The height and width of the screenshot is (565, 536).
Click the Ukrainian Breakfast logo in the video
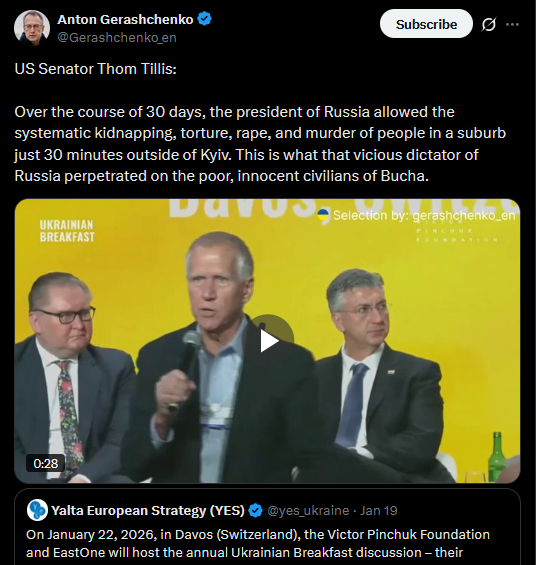pos(67,231)
